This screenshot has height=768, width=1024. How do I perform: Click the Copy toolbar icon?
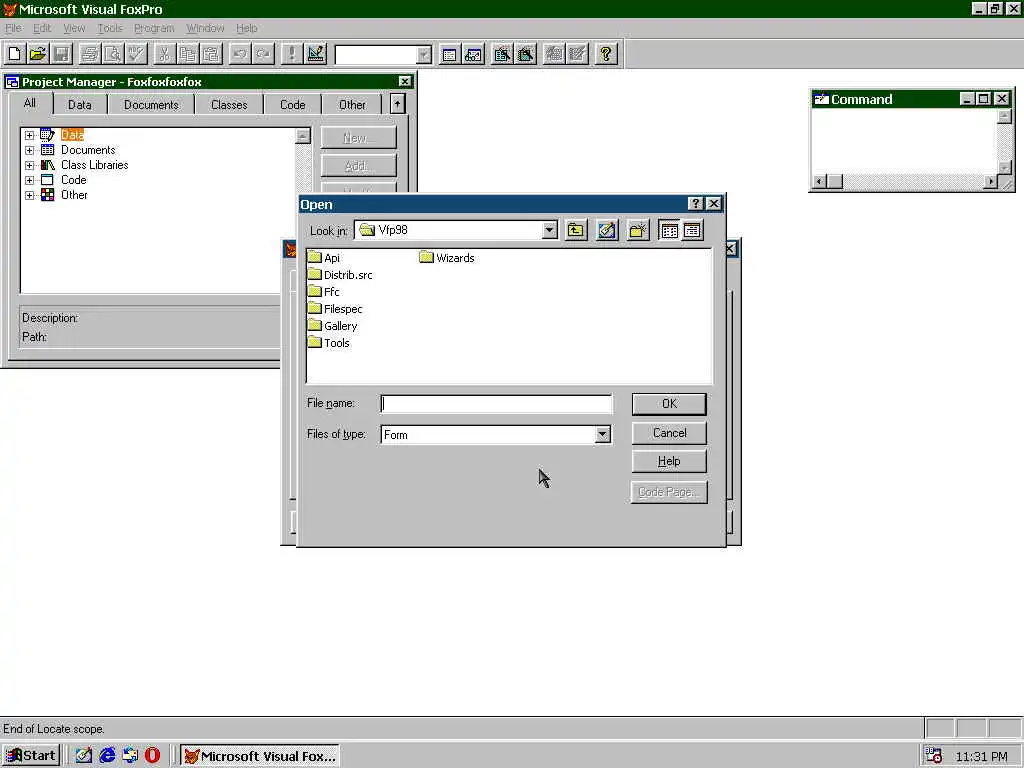(187, 54)
